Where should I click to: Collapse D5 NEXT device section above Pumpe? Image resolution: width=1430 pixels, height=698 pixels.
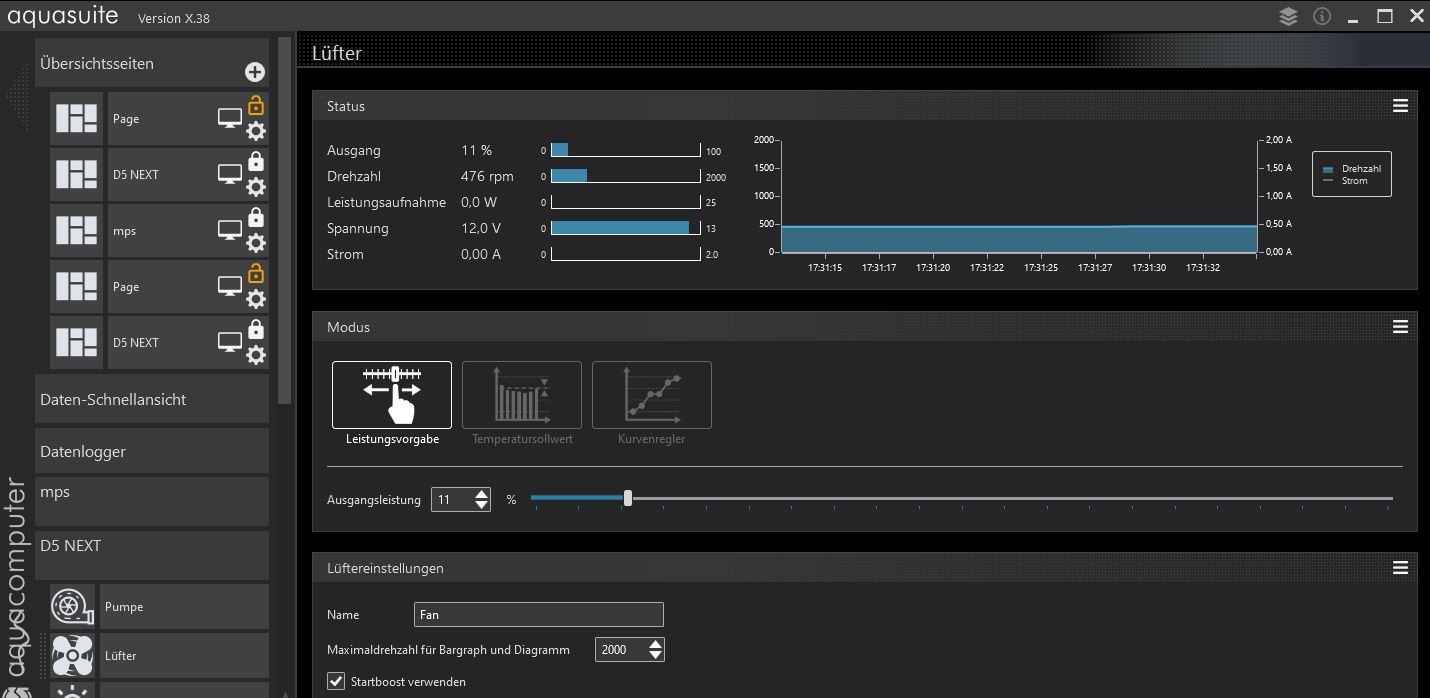152,555
